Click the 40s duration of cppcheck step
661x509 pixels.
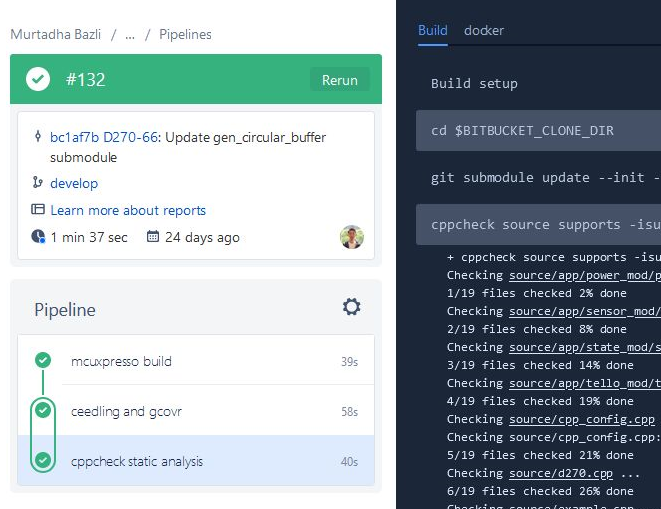[349, 462]
